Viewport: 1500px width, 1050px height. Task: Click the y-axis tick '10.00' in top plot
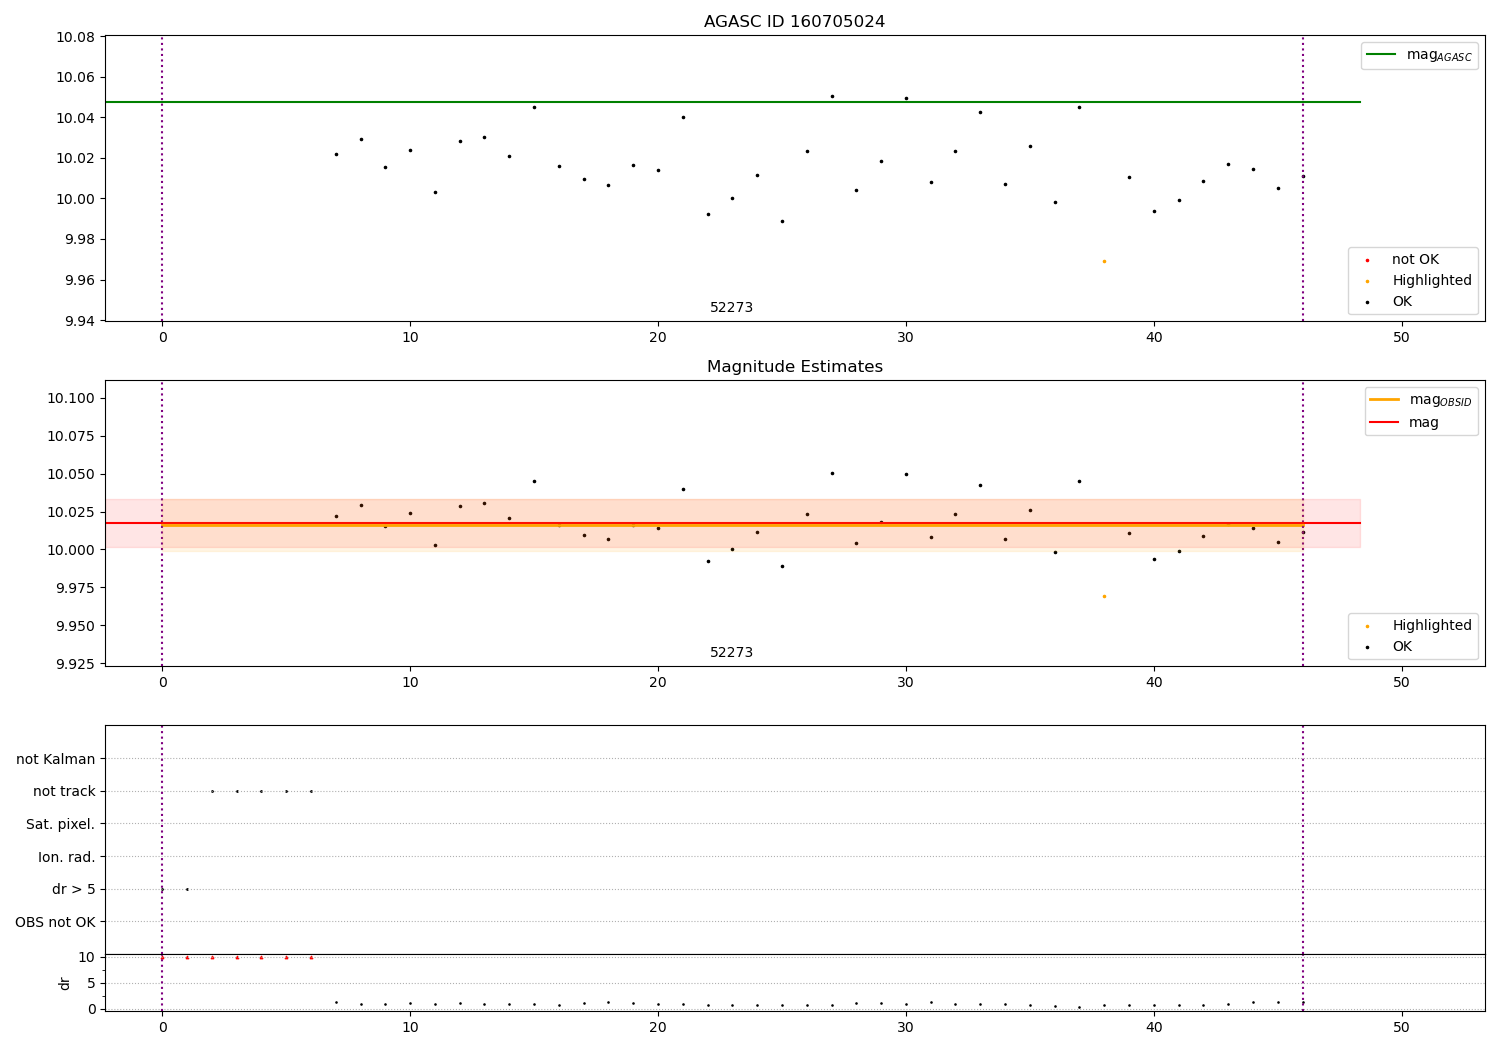coord(75,199)
